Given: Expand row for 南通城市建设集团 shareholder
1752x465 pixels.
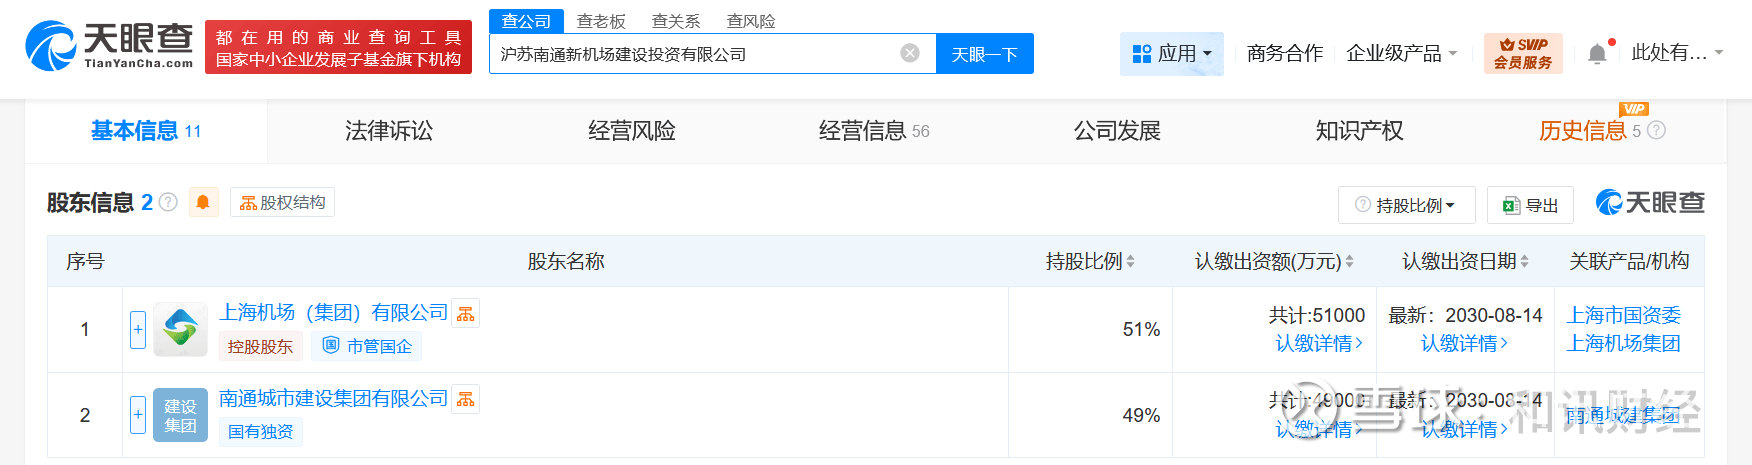Looking at the screenshot, I should pyautogui.click(x=138, y=415).
